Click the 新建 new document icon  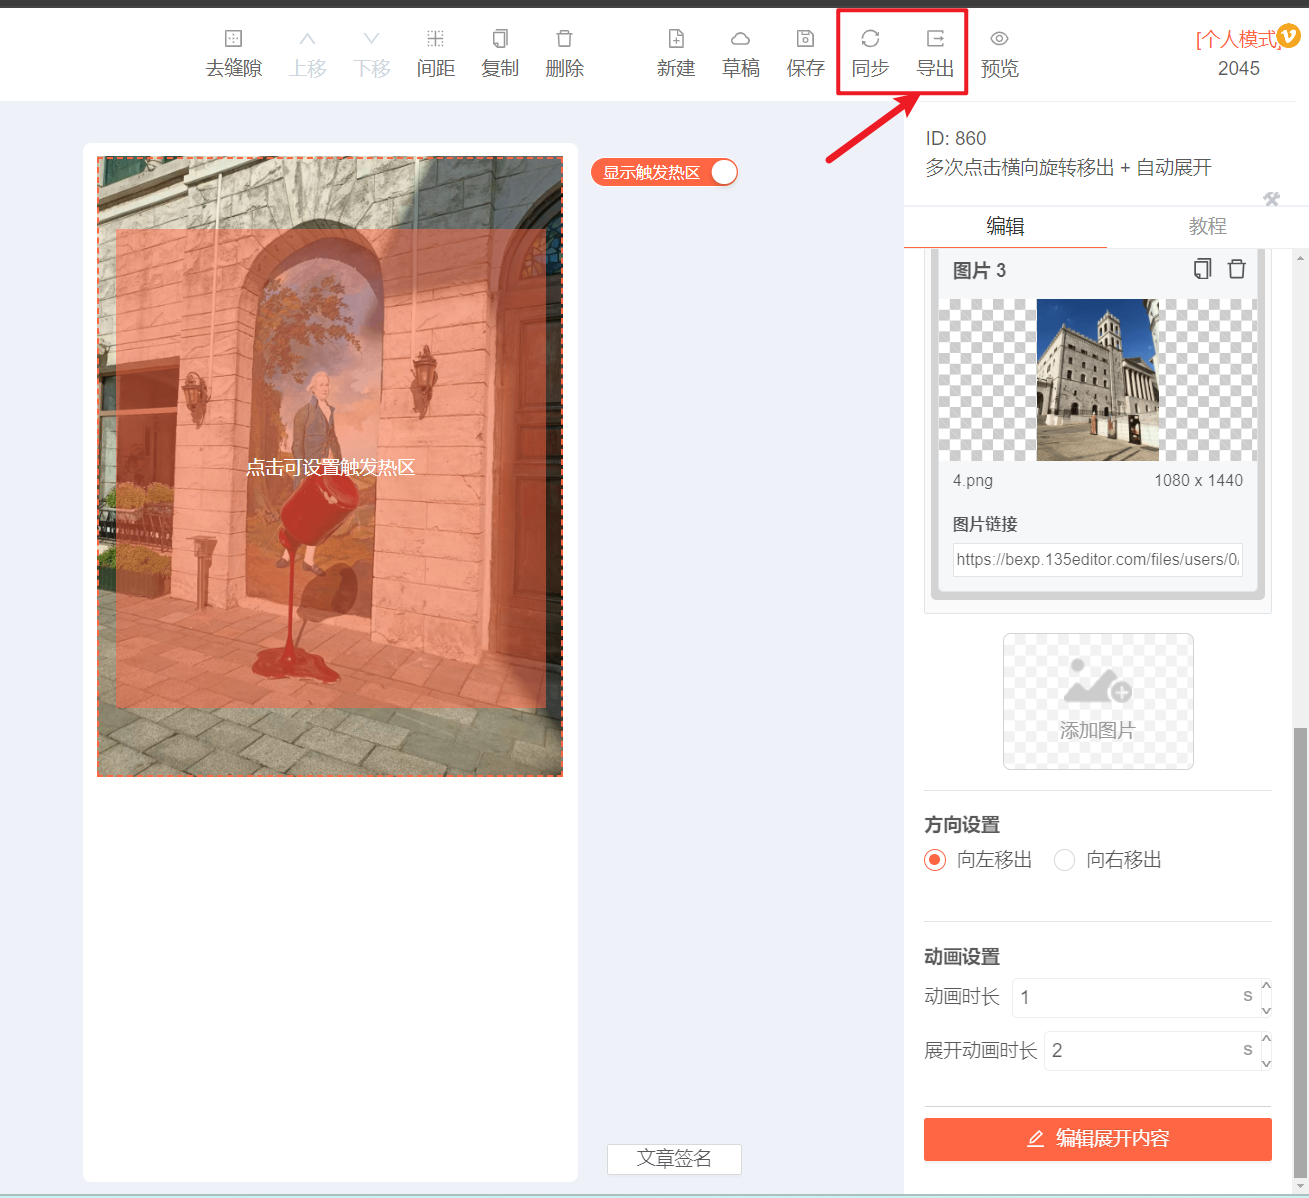[x=676, y=39]
